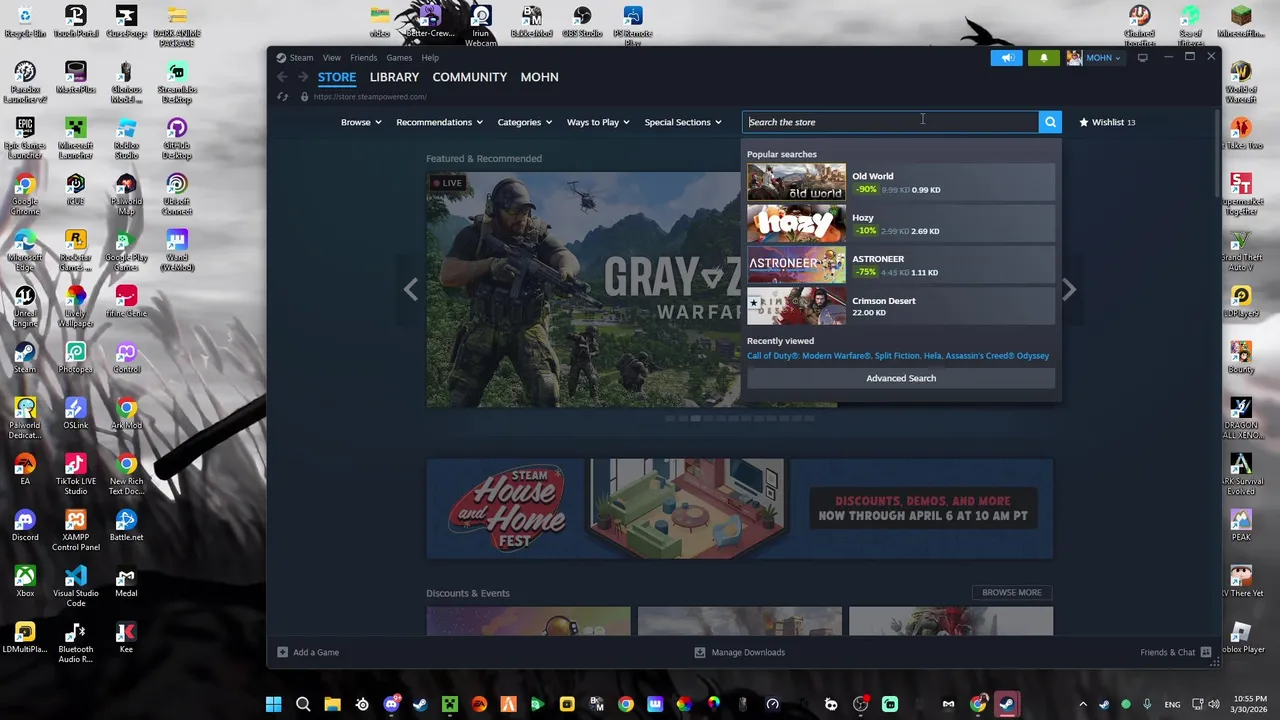The image size is (1280, 720).
Task: Show hidden system tray icons chevron
Action: (x=1082, y=704)
